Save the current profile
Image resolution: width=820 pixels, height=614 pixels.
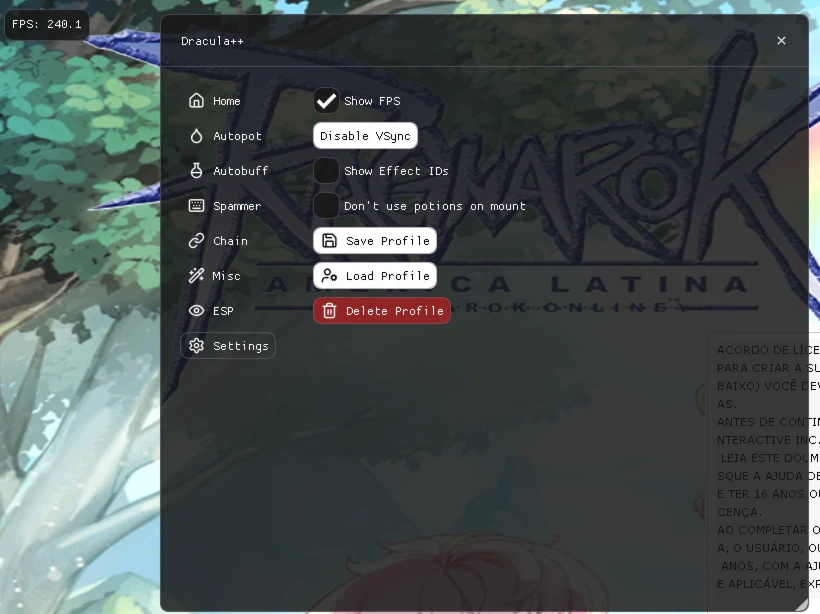pyautogui.click(x=375, y=241)
